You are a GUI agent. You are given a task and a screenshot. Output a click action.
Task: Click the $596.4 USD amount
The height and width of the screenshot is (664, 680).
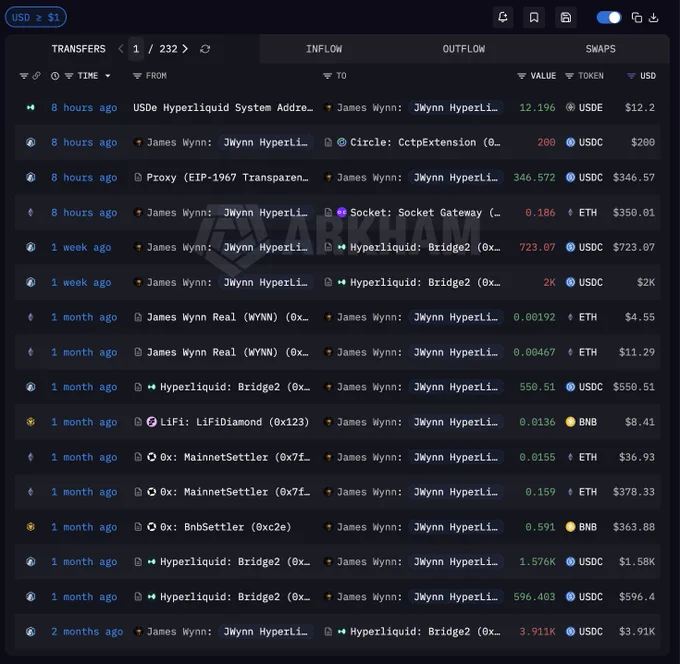(x=637, y=597)
